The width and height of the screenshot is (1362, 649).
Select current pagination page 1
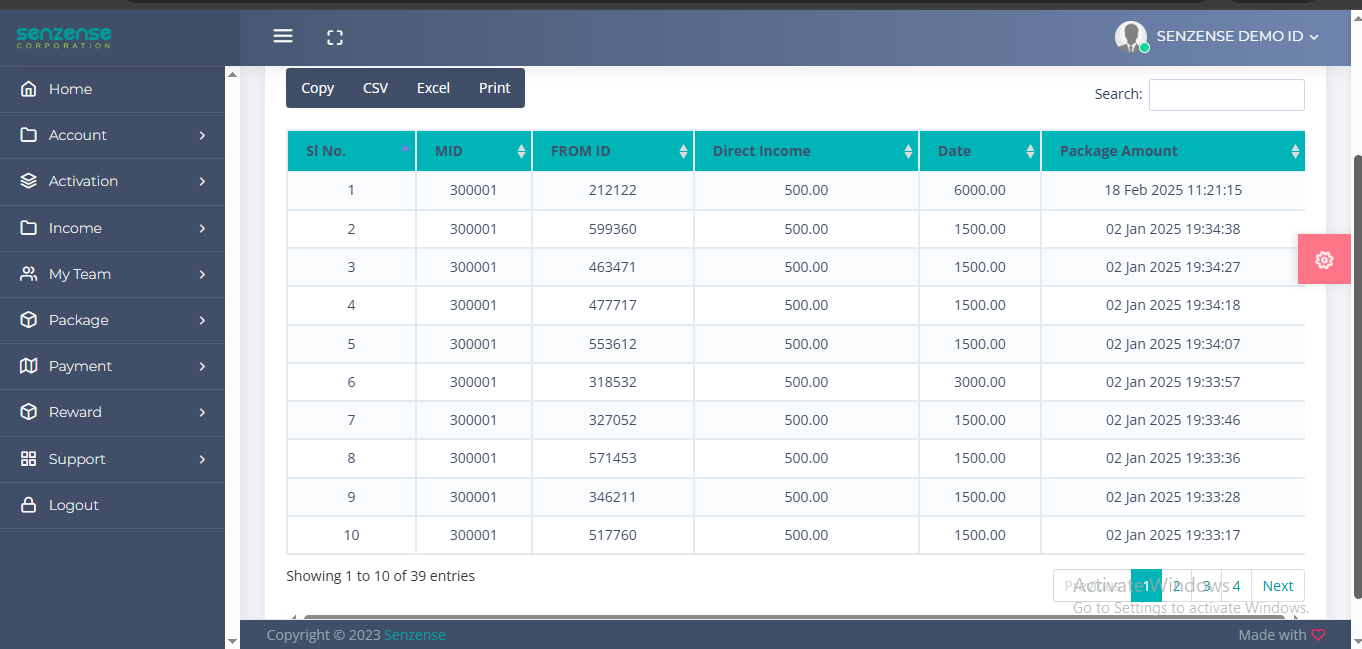[1146, 586]
